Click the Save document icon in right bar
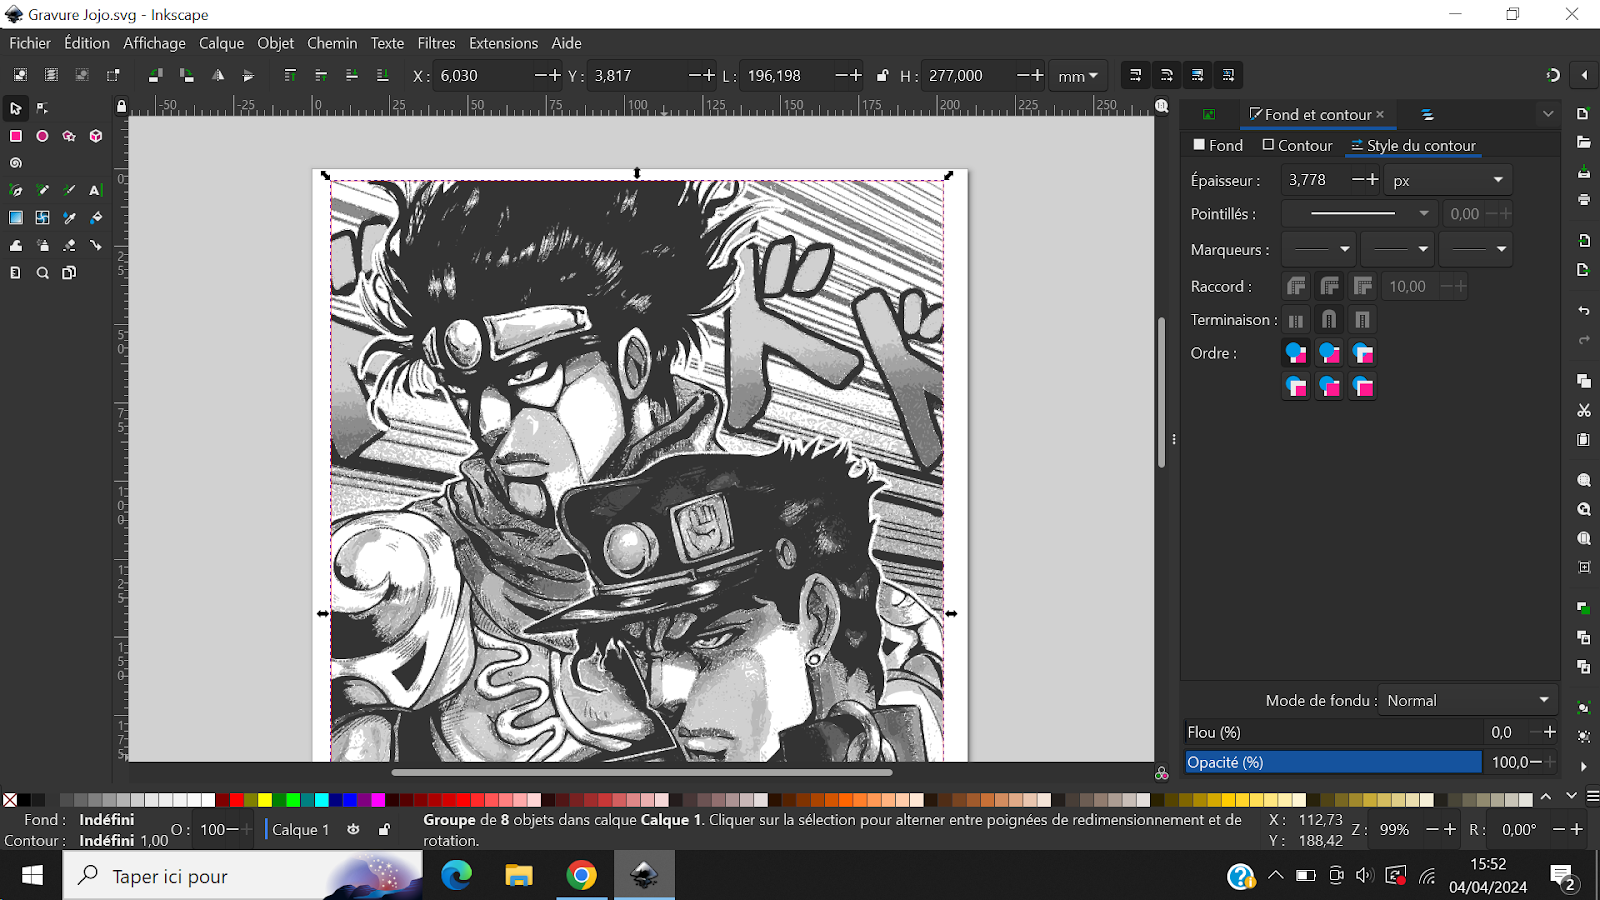1600x900 pixels. point(1584,172)
